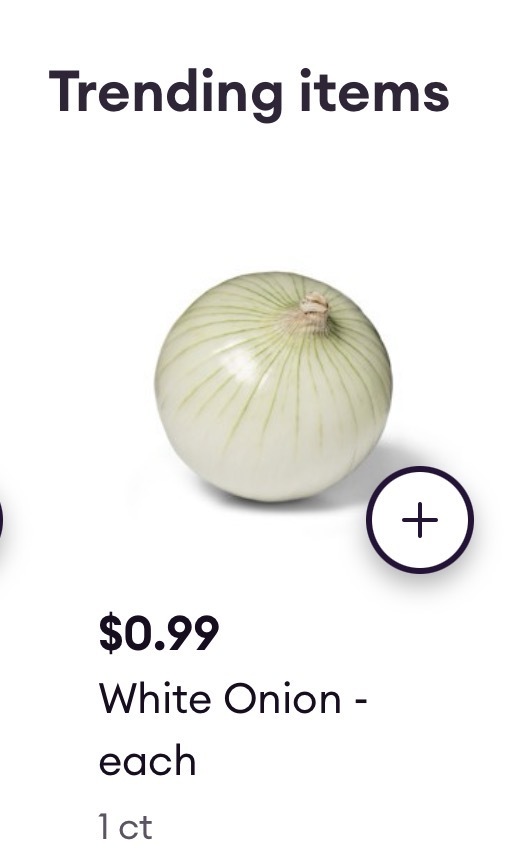
Task: Click the word 'each' in the product name
Action: tap(147, 761)
